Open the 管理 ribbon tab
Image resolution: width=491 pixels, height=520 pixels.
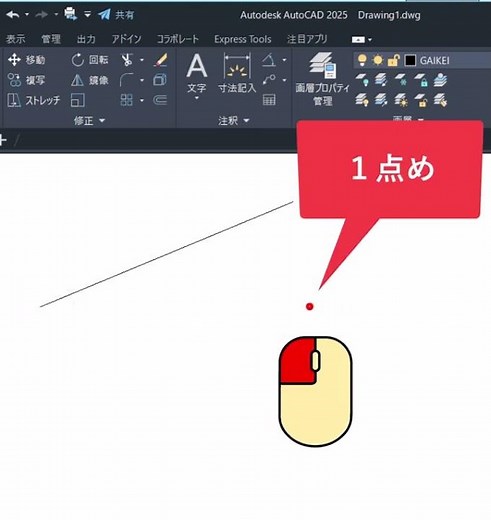[51, 39]
